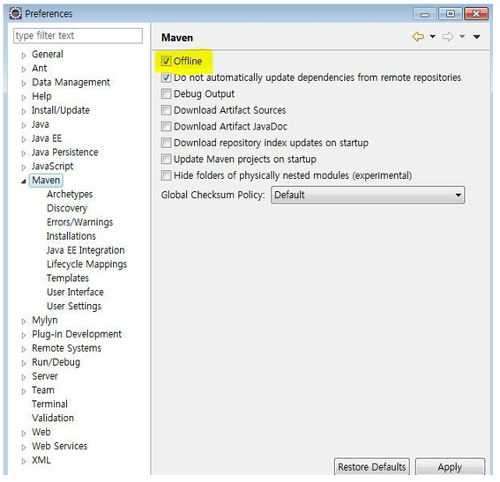Open User Interface under Maven
500x482 pixels.
point(75,292)
